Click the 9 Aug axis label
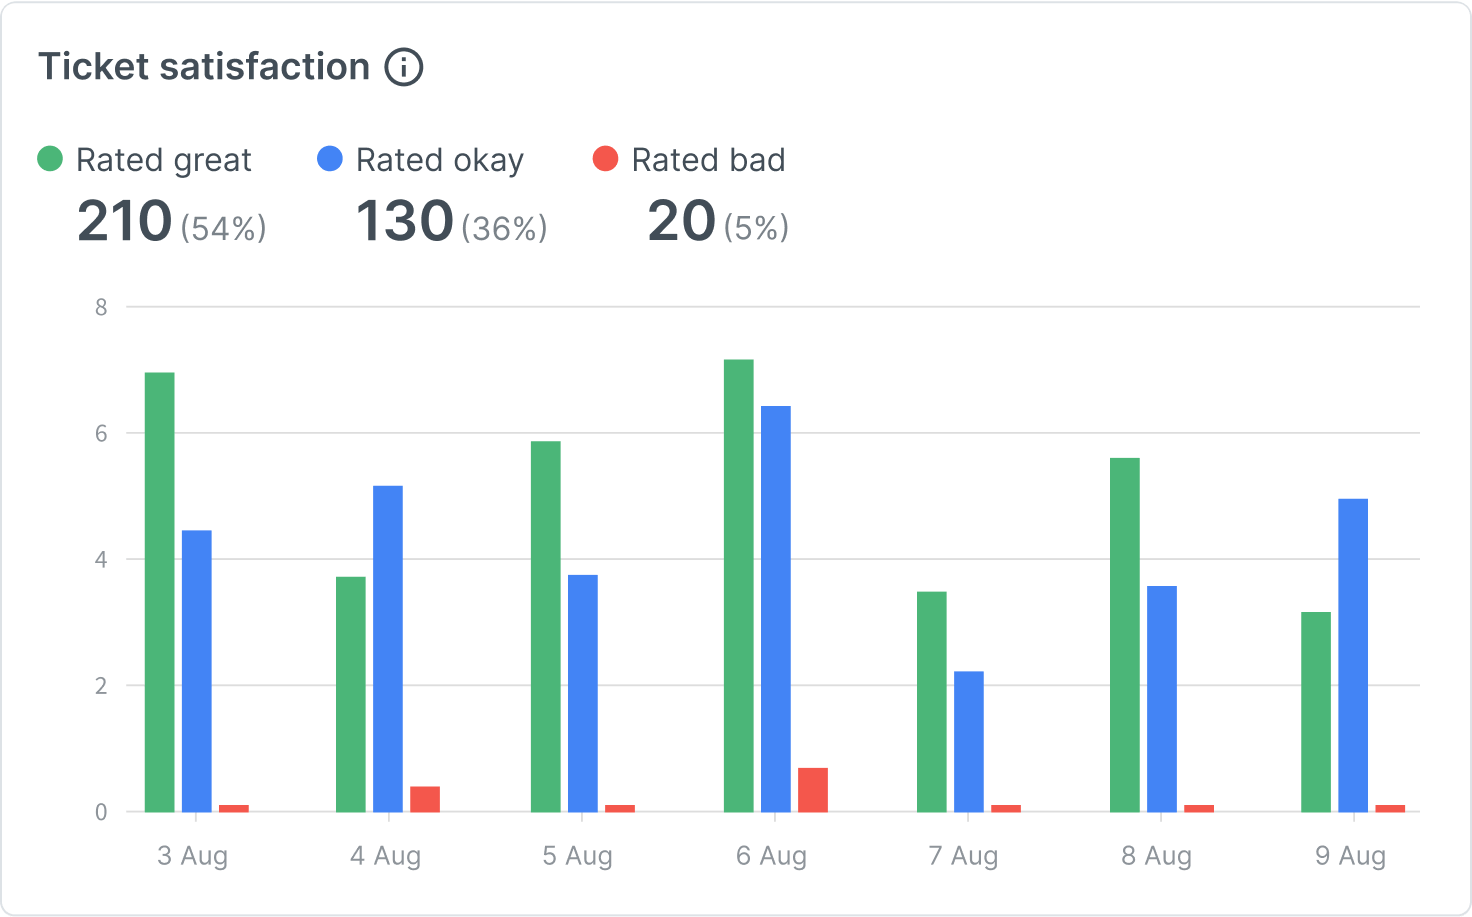The height and width of the screenshot is (917, 1472). pyautogui.click(x=1350, y=856)
